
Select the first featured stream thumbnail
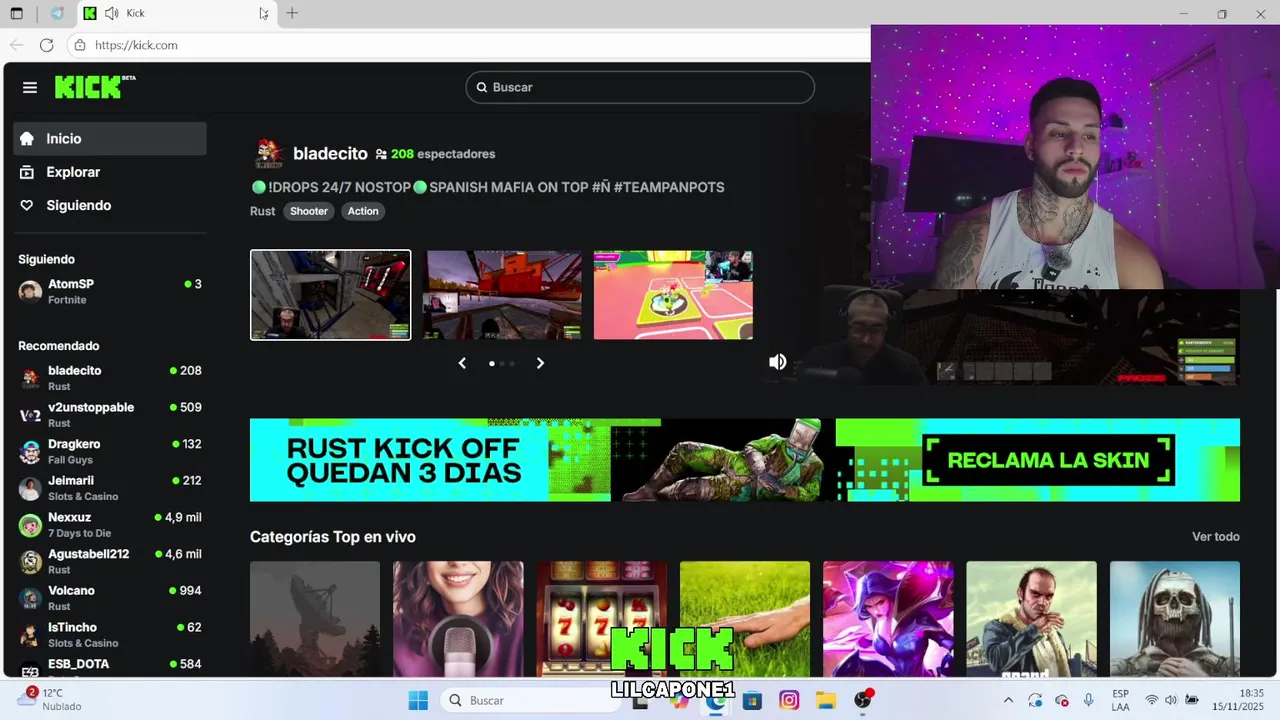click(330, 295)
